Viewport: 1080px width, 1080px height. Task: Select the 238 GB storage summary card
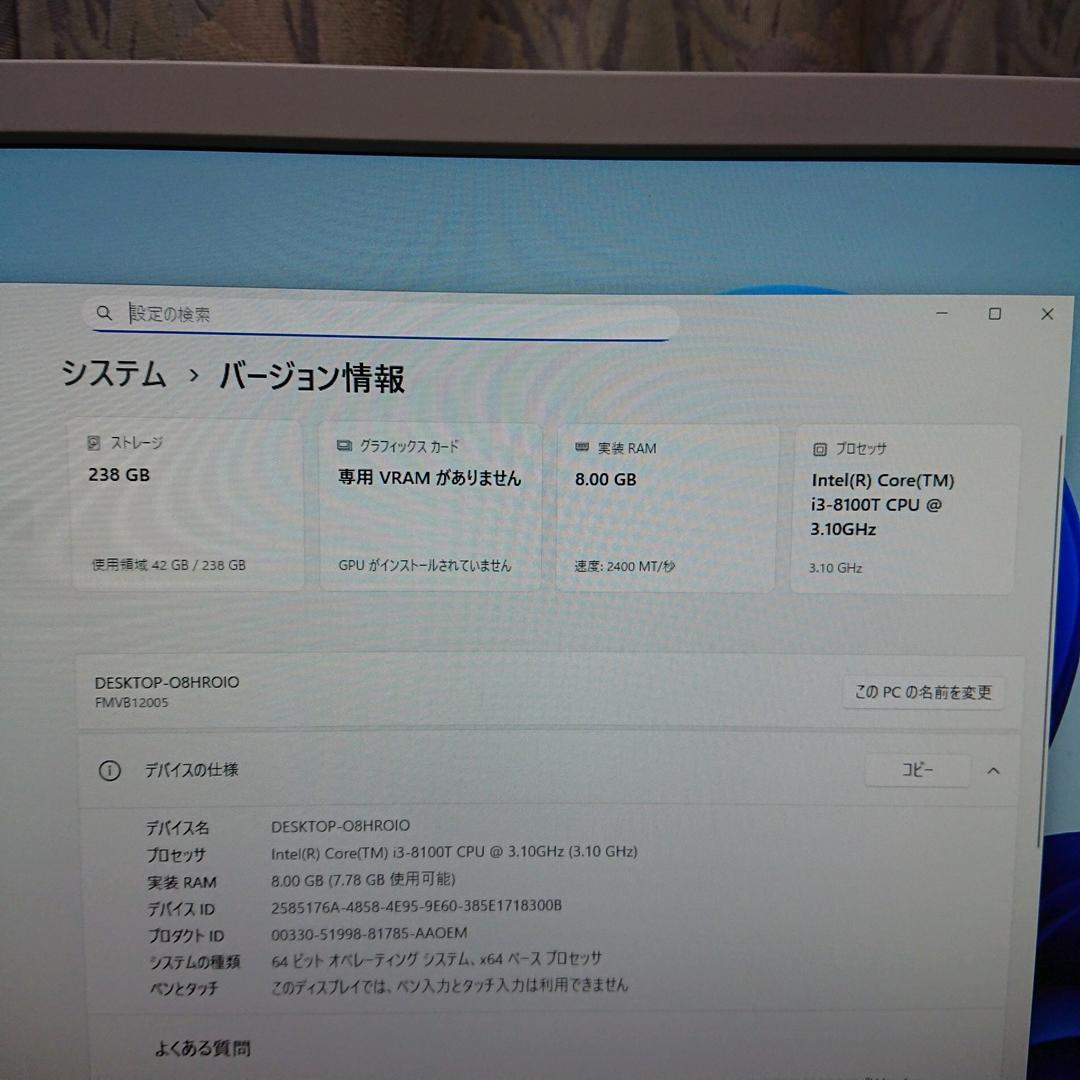[x=188, y=505]
